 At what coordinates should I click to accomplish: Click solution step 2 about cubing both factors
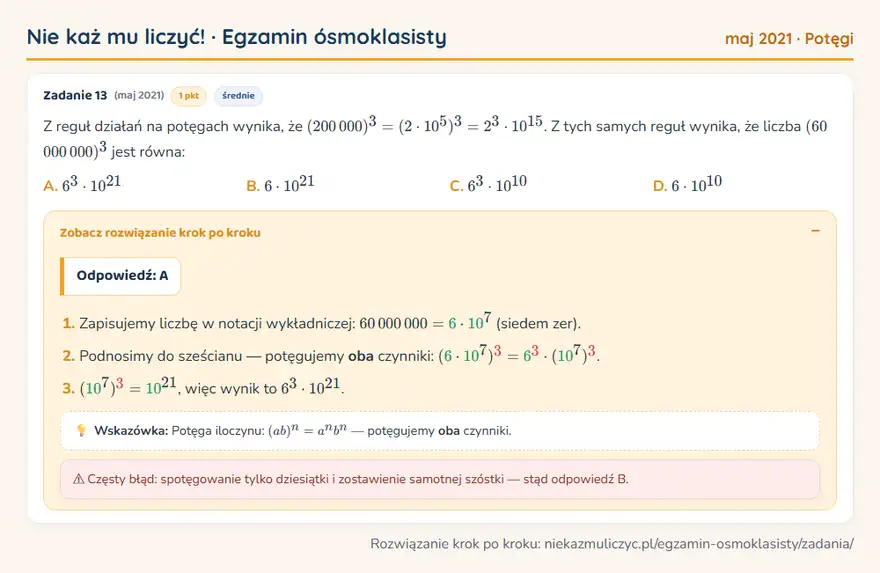[331, 355]
